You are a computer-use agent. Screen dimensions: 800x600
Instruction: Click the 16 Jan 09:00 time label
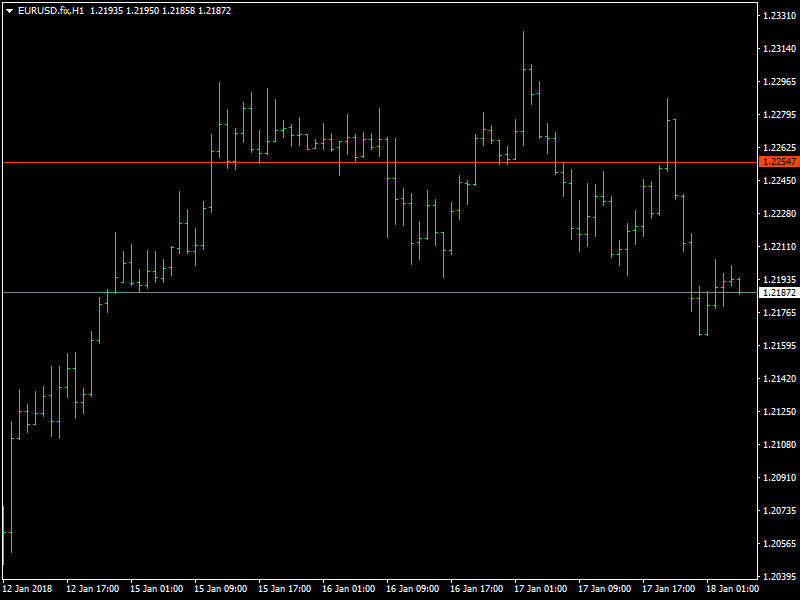[x=413, y=589]
